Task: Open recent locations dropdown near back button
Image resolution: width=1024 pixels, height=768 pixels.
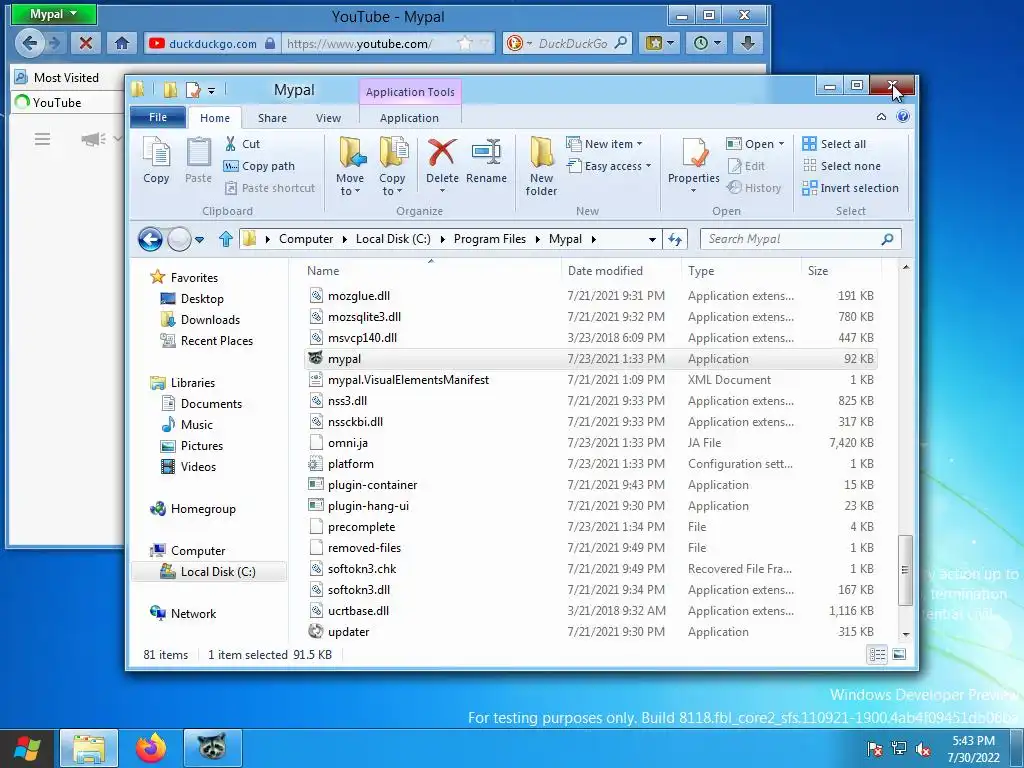Action: tap(200, 240)
